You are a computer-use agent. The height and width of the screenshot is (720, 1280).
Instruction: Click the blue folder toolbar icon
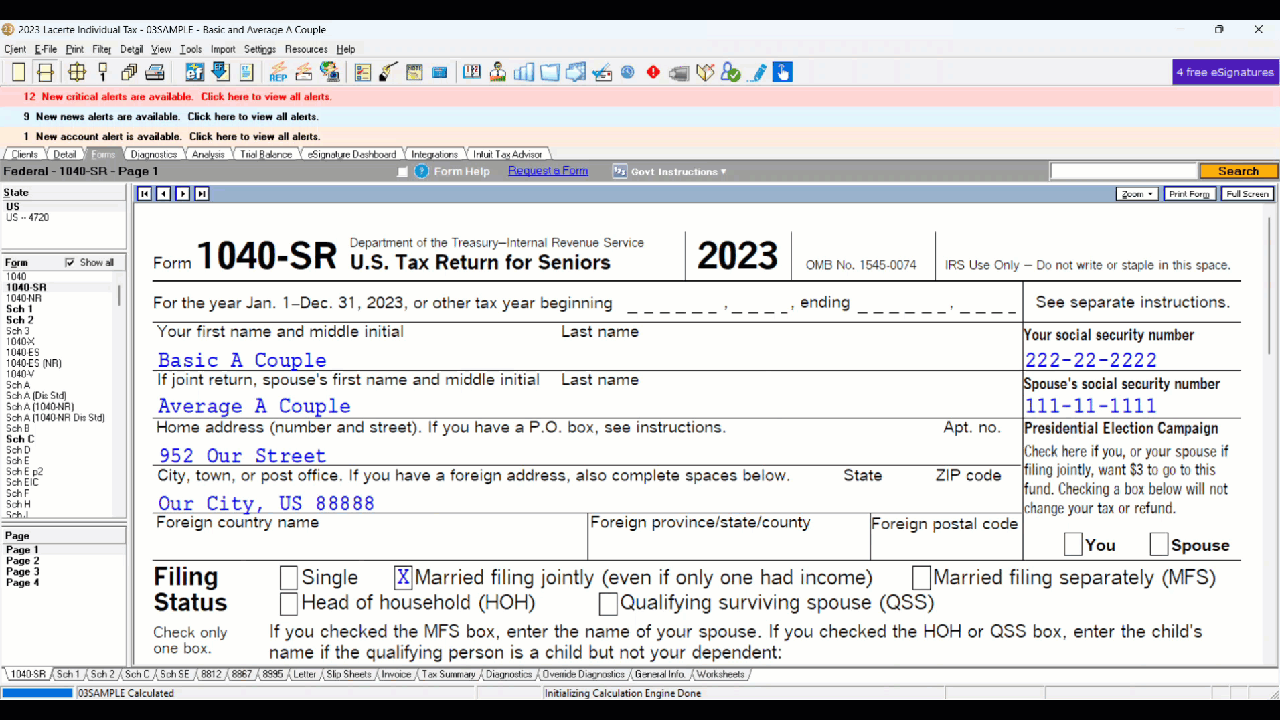(549, 72)
